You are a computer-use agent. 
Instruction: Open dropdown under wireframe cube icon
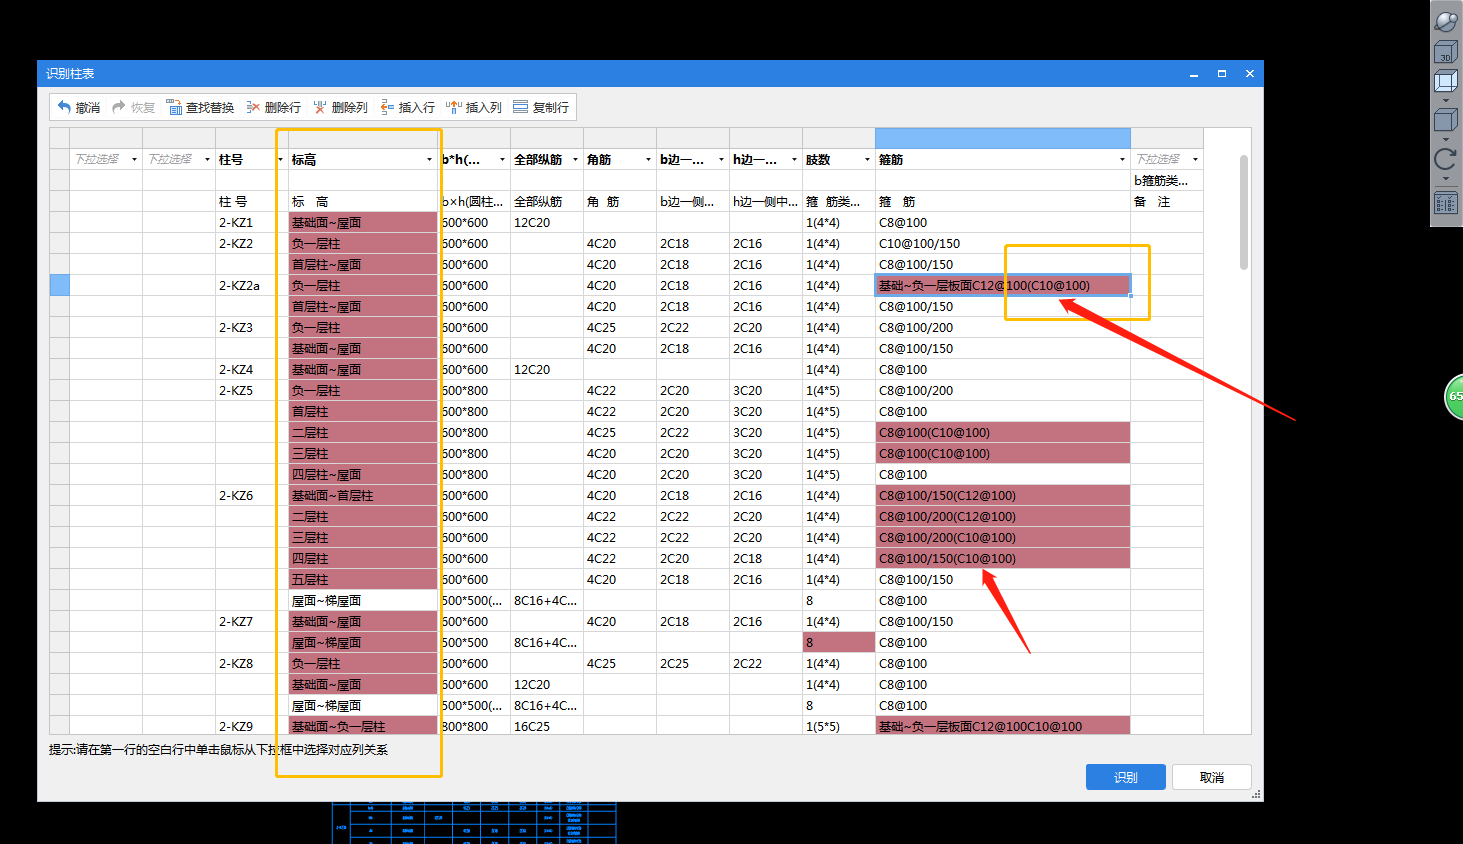[1446, 101]
